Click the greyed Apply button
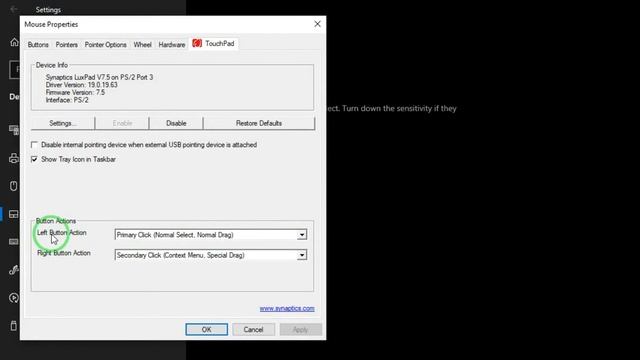Viewport: 640px width, 360px height. pos(300,329)
